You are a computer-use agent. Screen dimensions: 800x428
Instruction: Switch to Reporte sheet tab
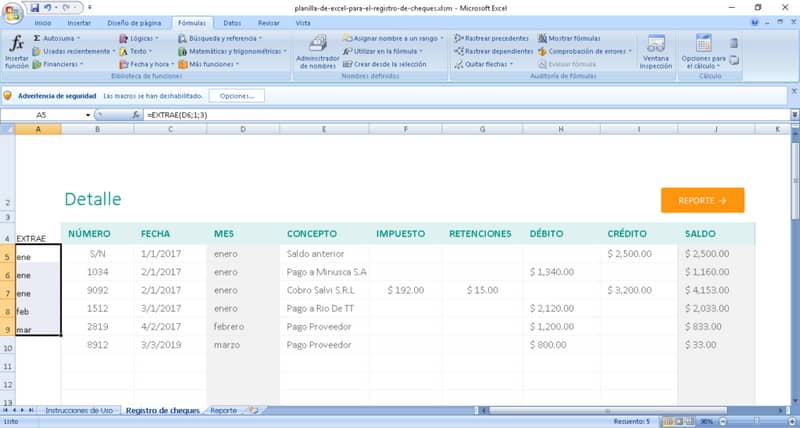point(223,411)
